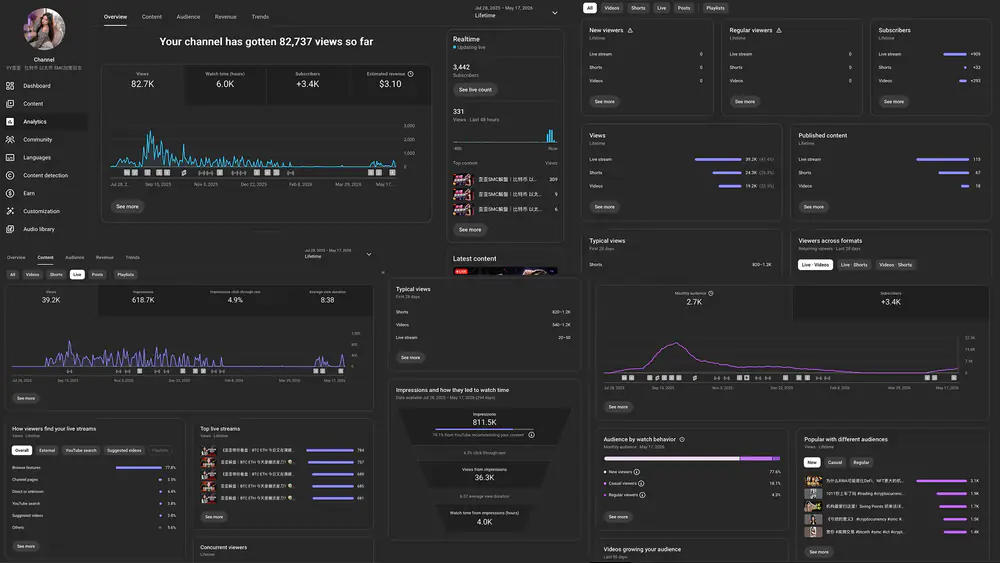Select the External traffic source chip
Screen dimensions: 1000x563
pyautogui.click(x=47, y=450)
